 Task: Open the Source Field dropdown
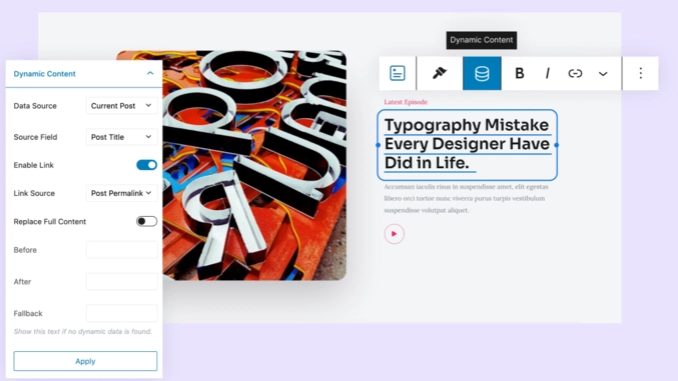click(x=122, y=137)
